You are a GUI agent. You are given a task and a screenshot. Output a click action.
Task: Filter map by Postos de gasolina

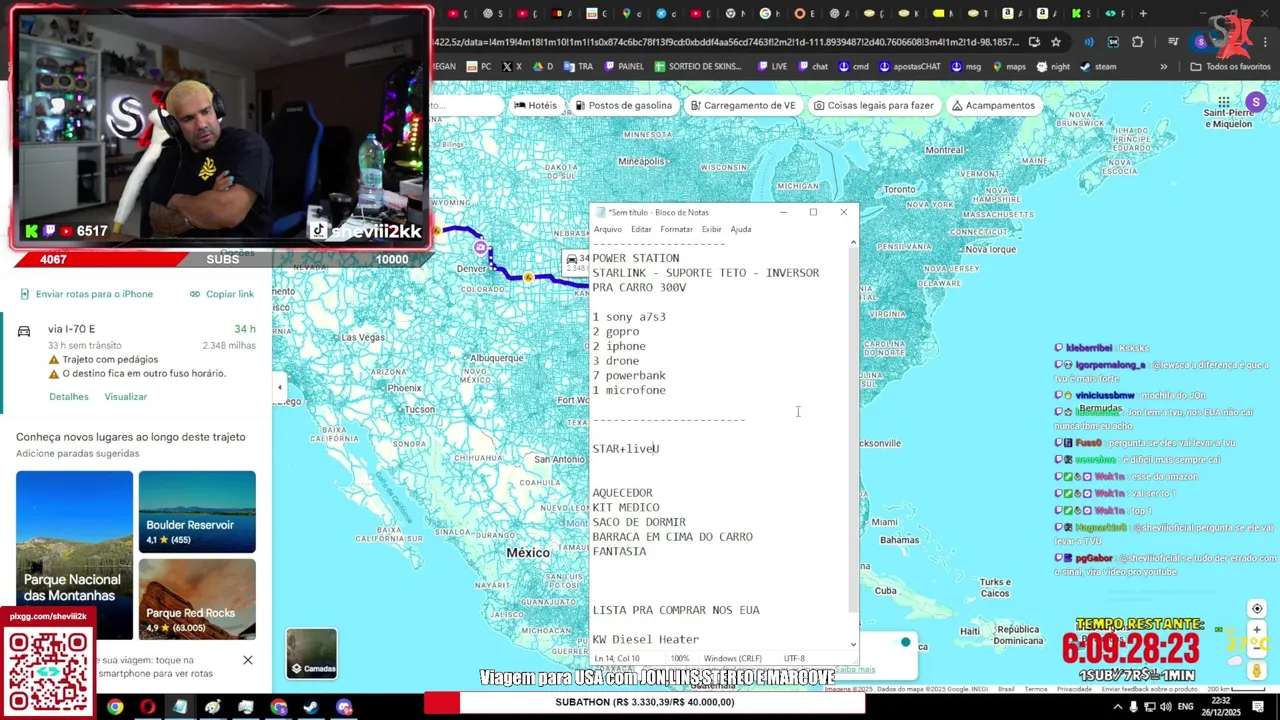pos(622,105)
